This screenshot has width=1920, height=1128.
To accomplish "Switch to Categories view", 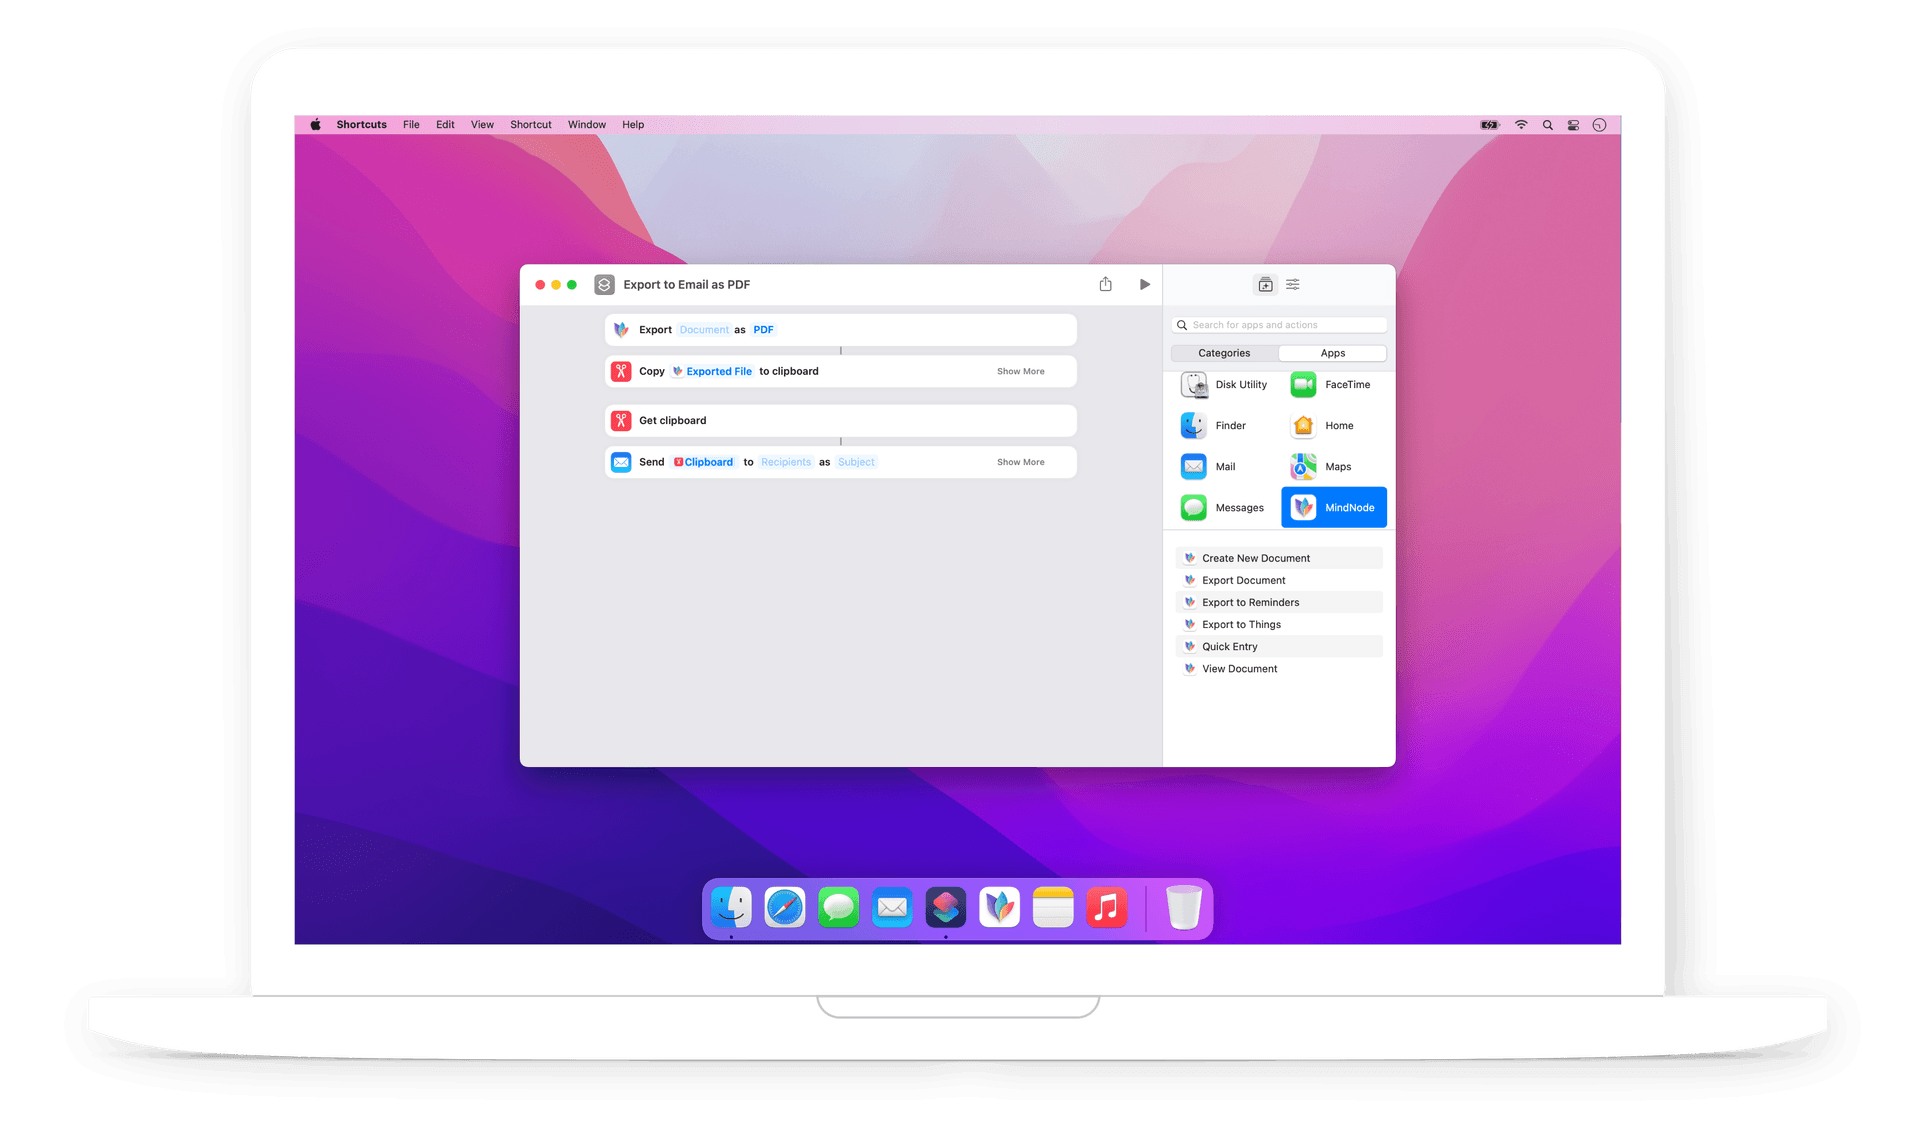I will click(x=1223, y=353).
